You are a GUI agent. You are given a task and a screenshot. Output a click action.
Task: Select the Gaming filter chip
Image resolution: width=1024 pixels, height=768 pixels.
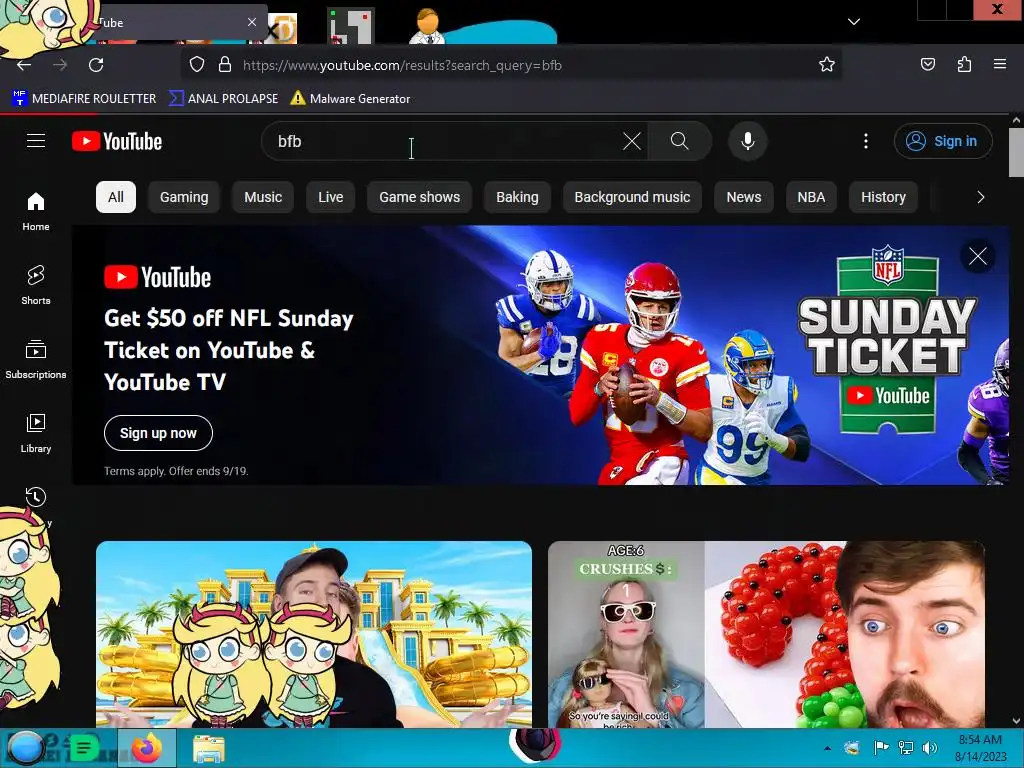click(184, 197)
